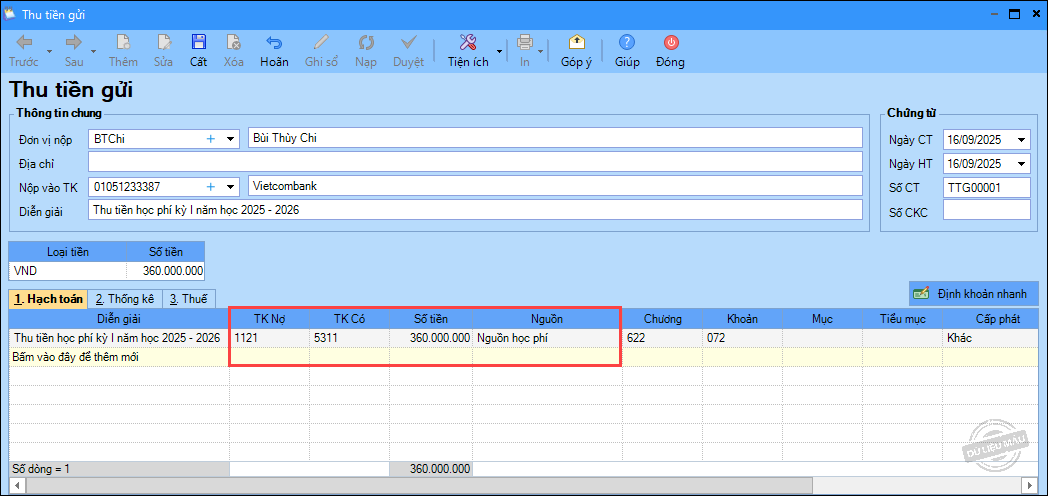Click the In printer icon

point(525,43)
